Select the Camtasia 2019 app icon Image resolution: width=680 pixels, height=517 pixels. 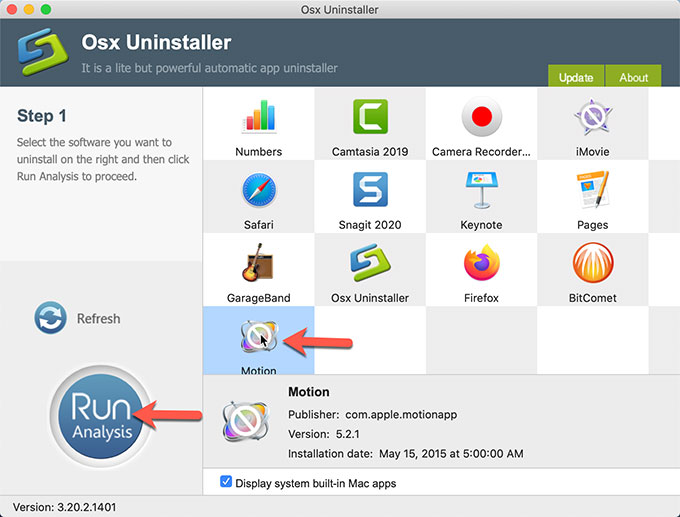pos(370,116)
